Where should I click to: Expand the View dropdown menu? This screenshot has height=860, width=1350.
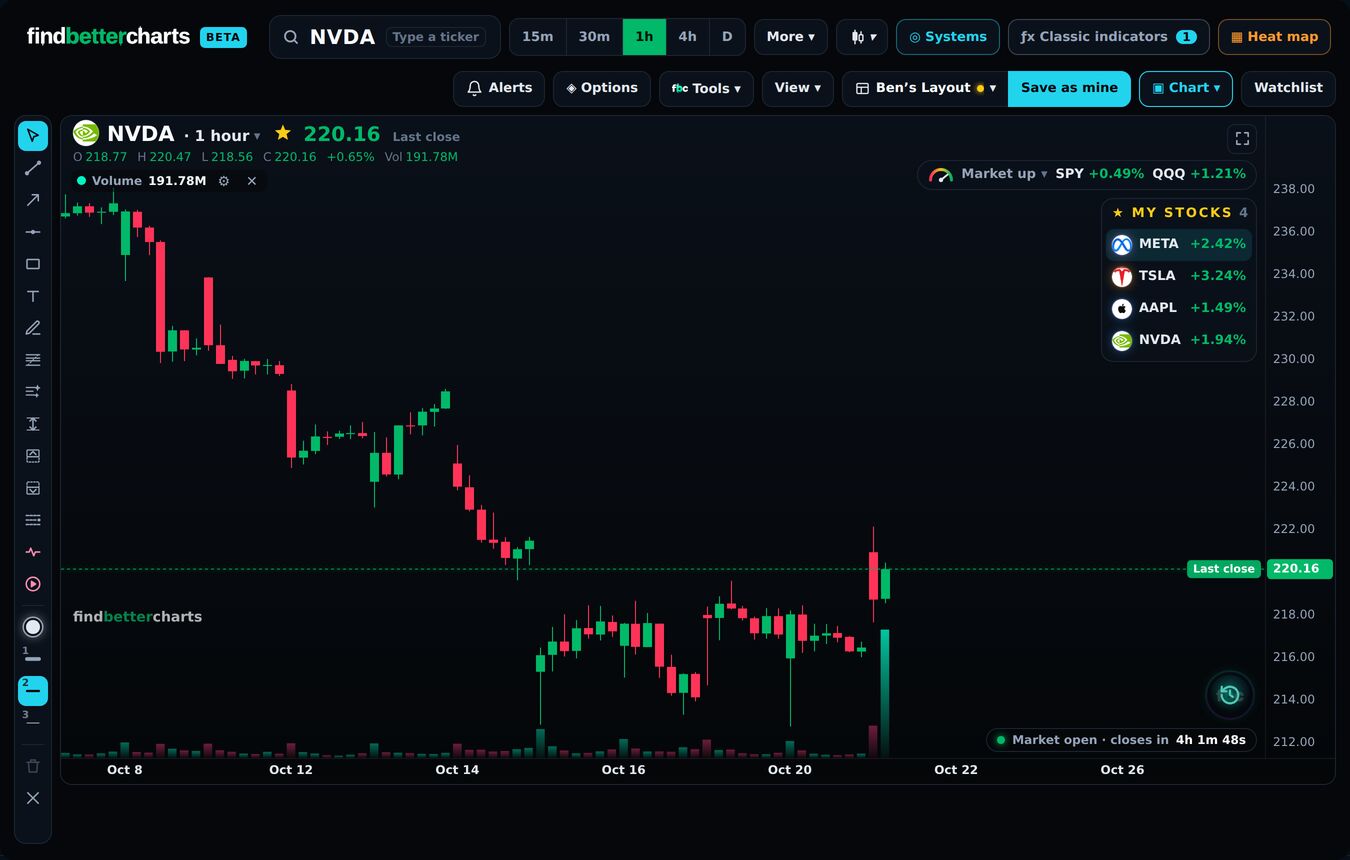pyautogui.click(x=797, y=88)
